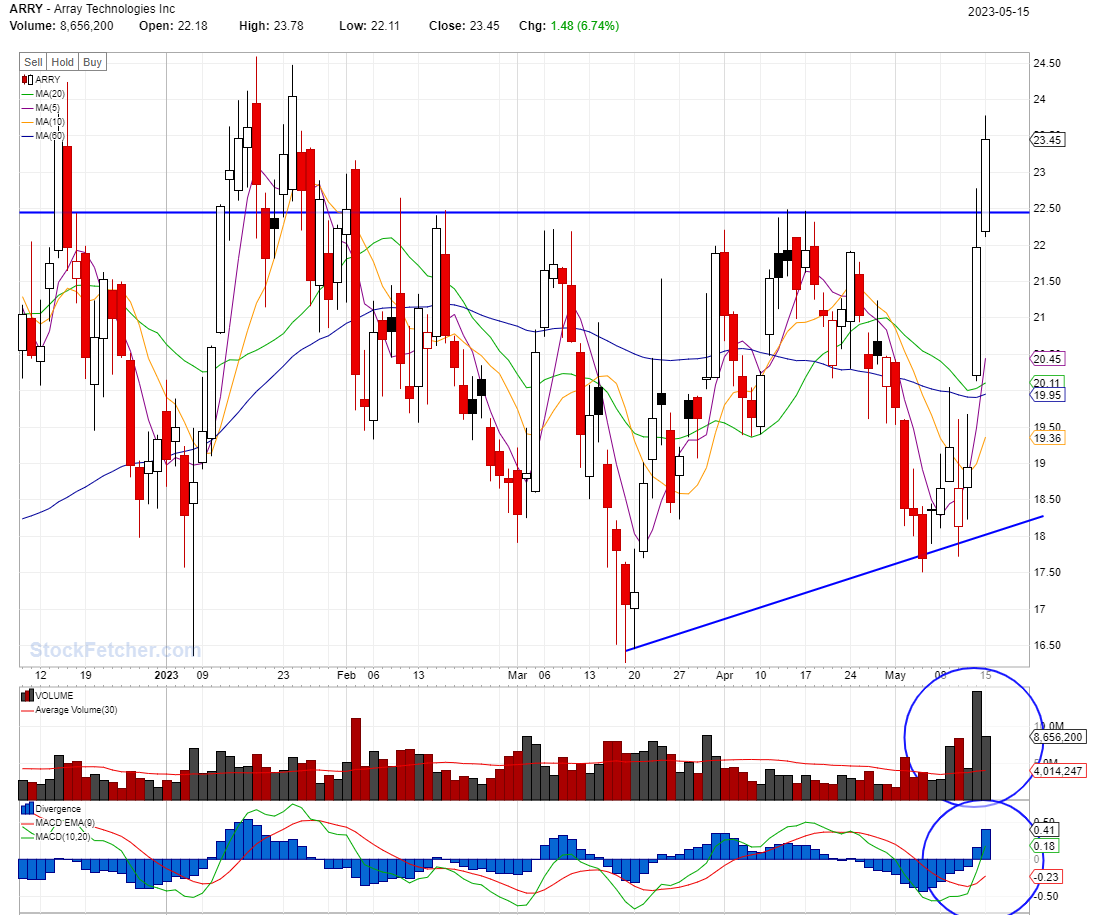
Task: Click the 'Low: 22.11' header value
Action: click(369, 26)
